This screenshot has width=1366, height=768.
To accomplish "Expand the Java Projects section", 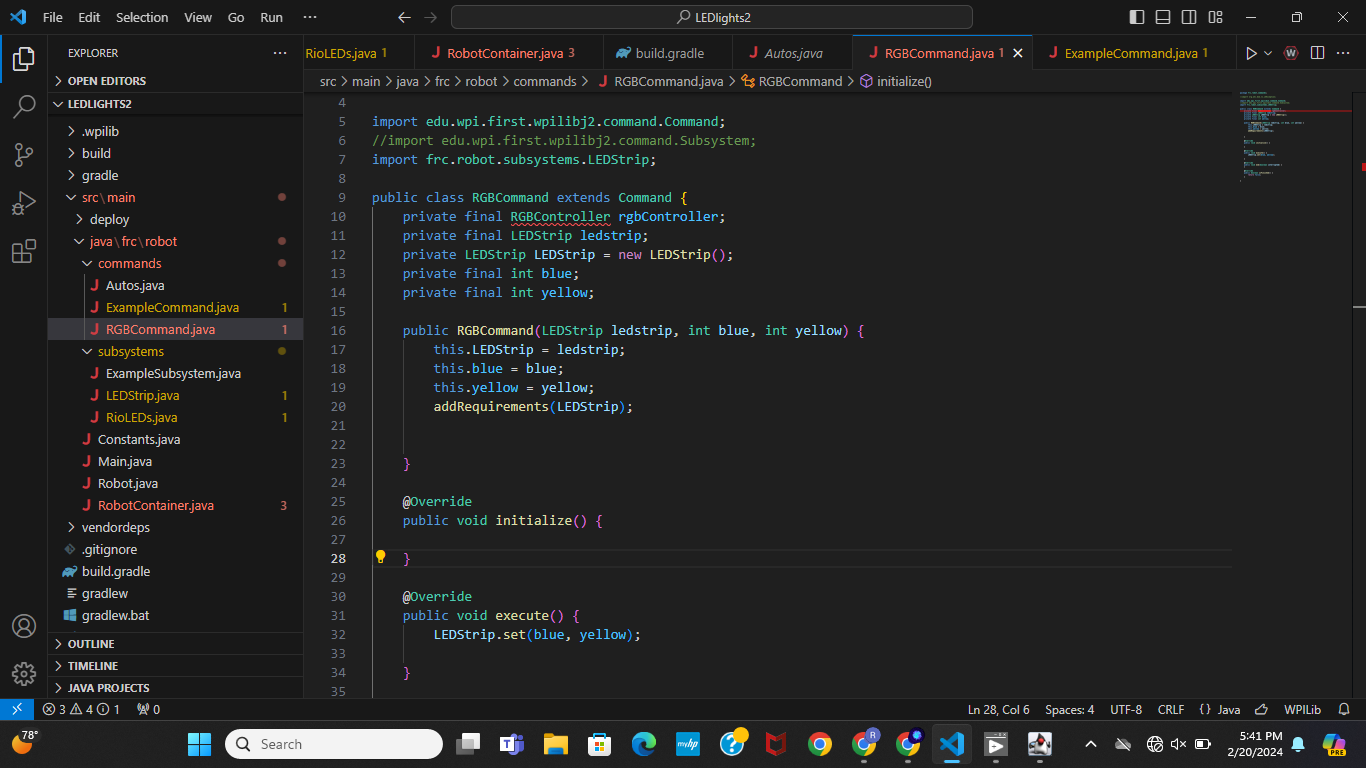I will pyautogui.click(x=176, y=688).
